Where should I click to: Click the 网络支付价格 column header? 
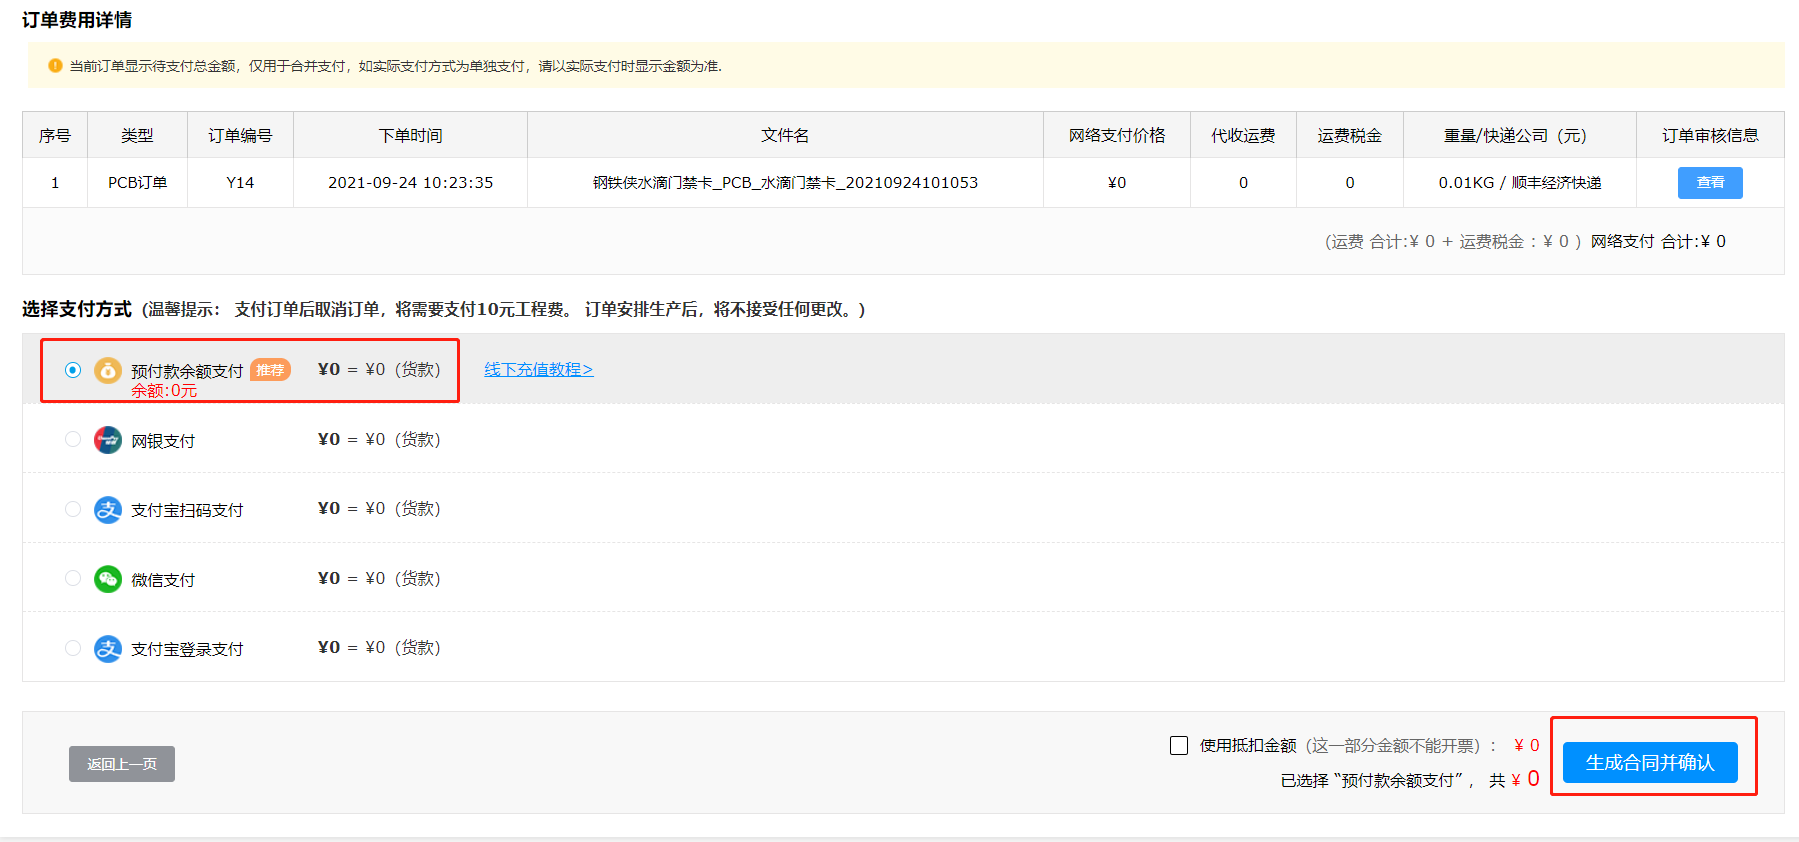(1117, 135)
